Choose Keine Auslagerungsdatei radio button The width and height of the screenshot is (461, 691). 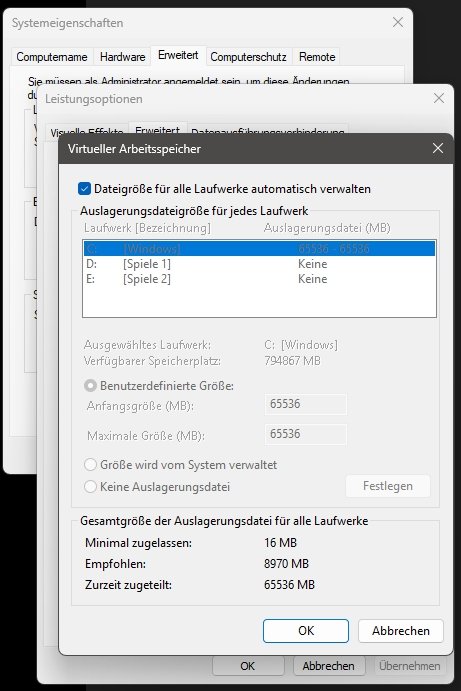click(x=90, y=487)
